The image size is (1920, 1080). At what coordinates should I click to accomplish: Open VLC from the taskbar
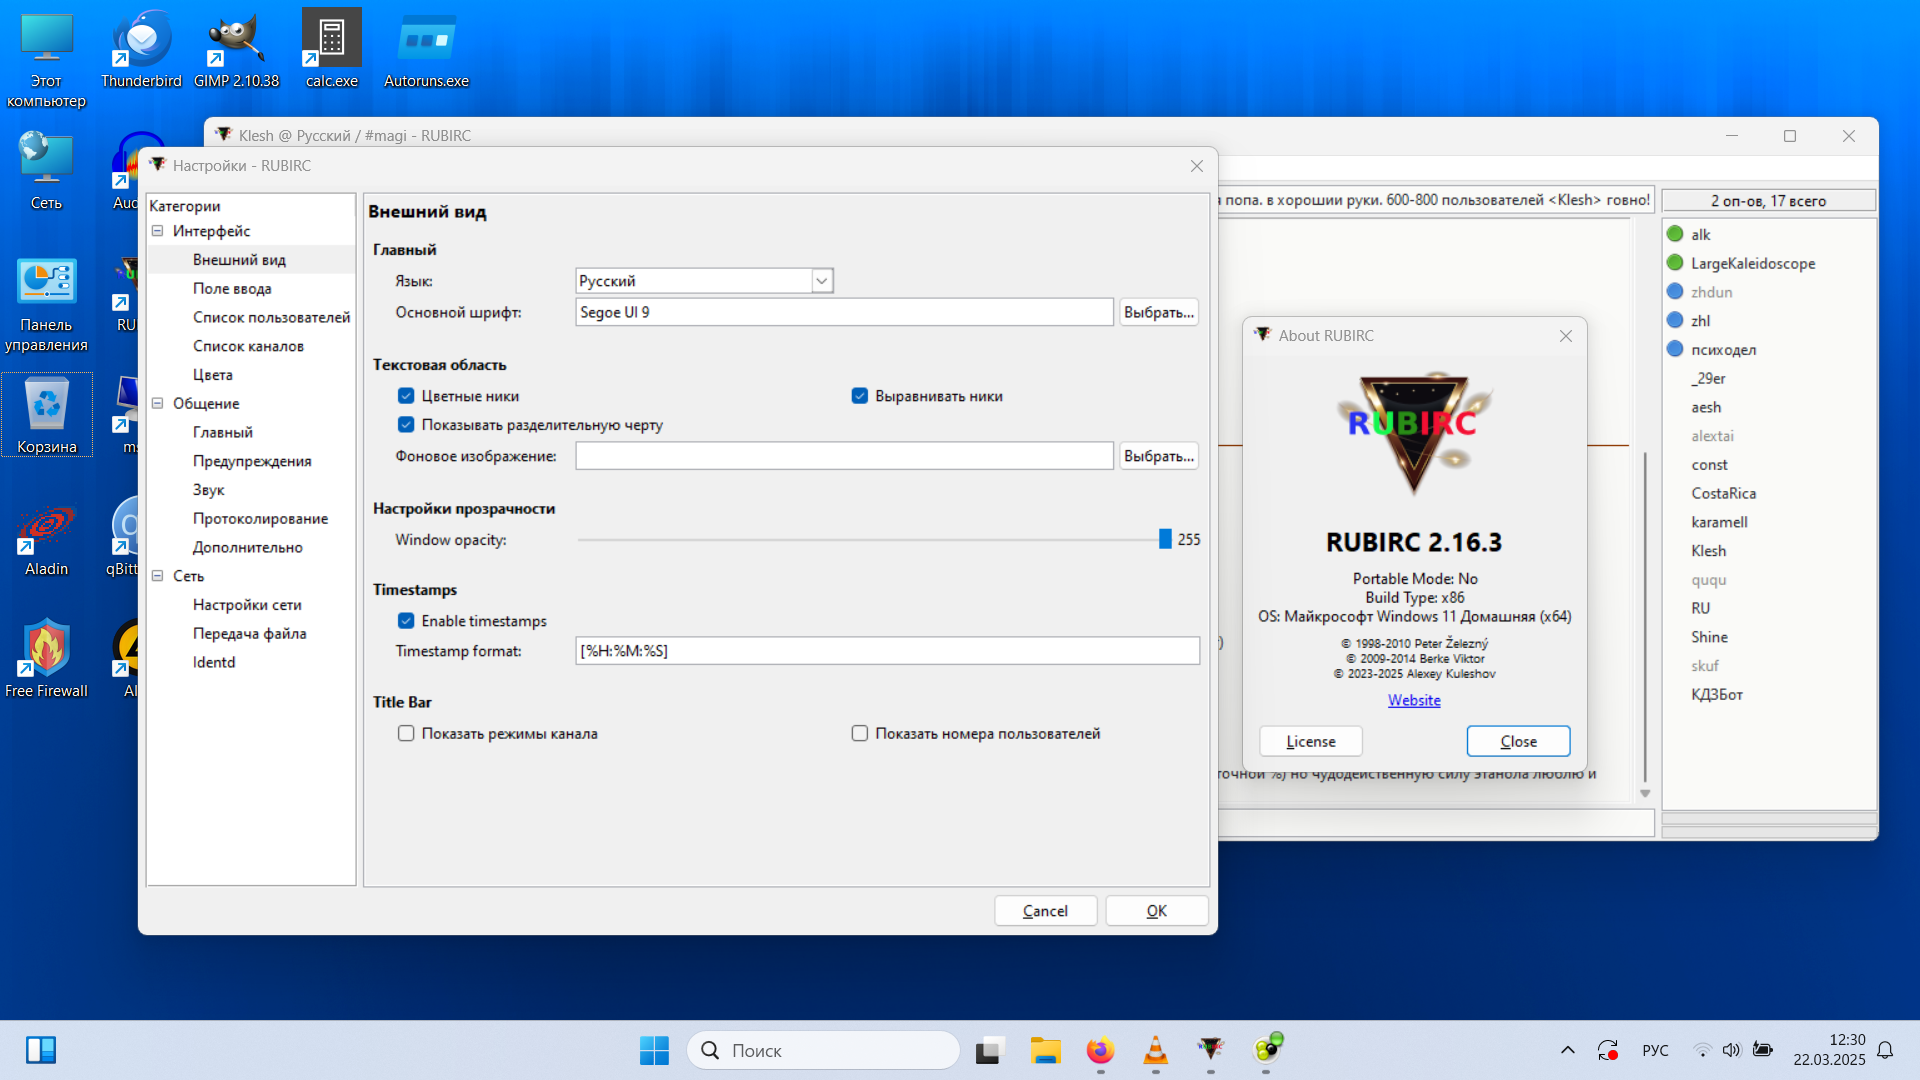1155,1050
